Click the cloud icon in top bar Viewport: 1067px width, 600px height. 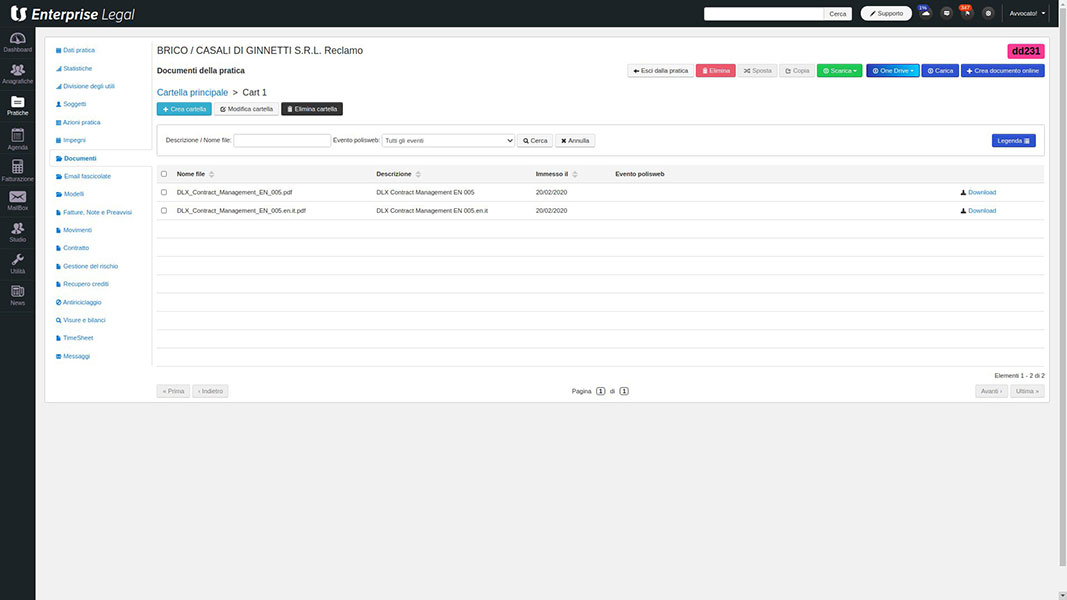tap(925, 13)
